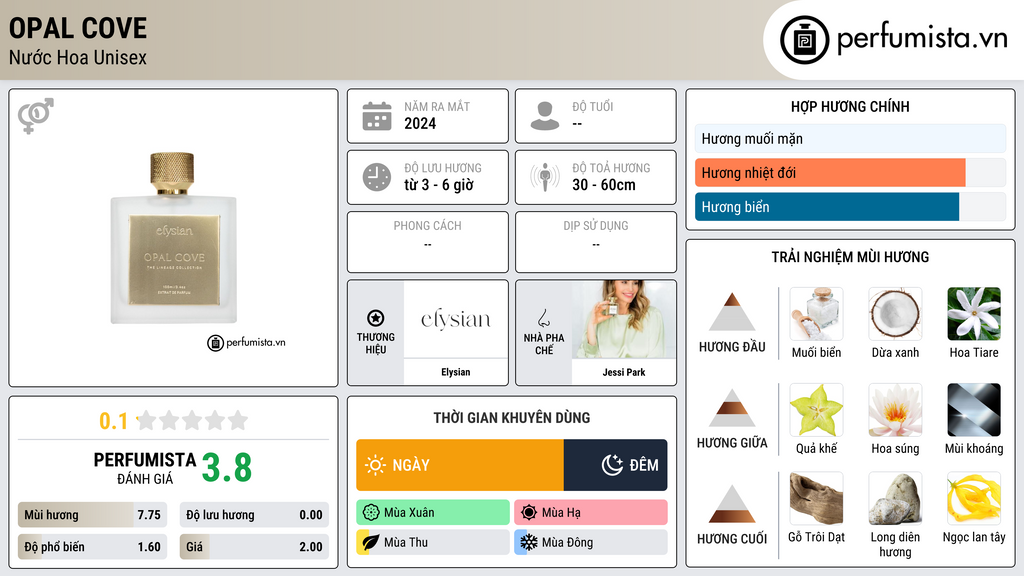Open the Hoa súng water lily thumbnail
Image resolution: width=1024 pixels, height=576 pixels.
point(895,410)
